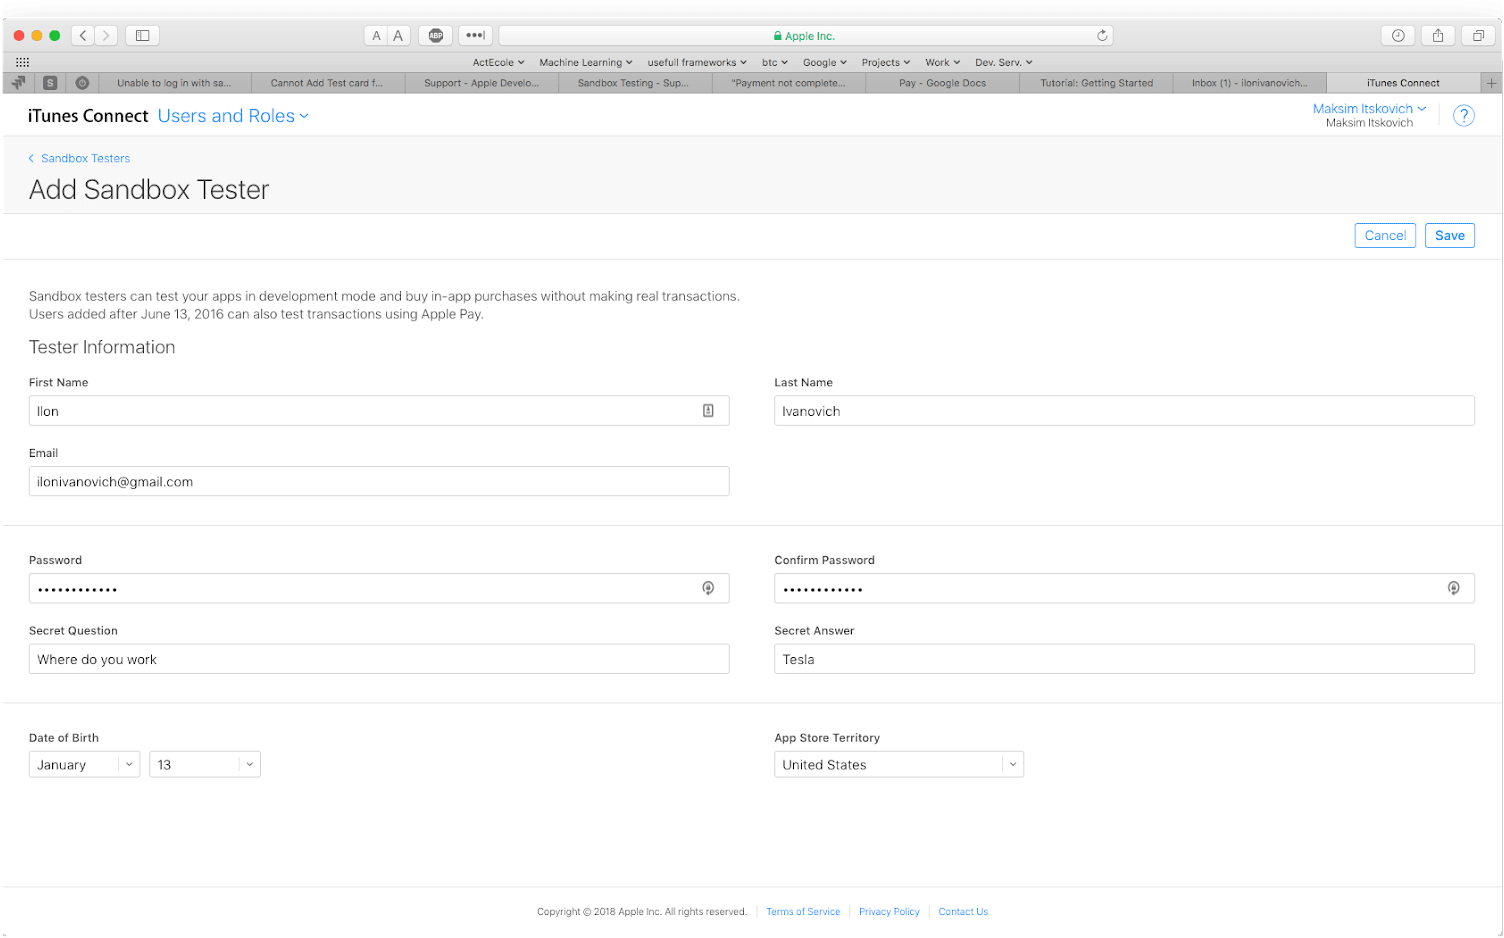Viewport: 1504px width, 938px height.
Task: Decrease text size with small A button
Action: (376, 35)
